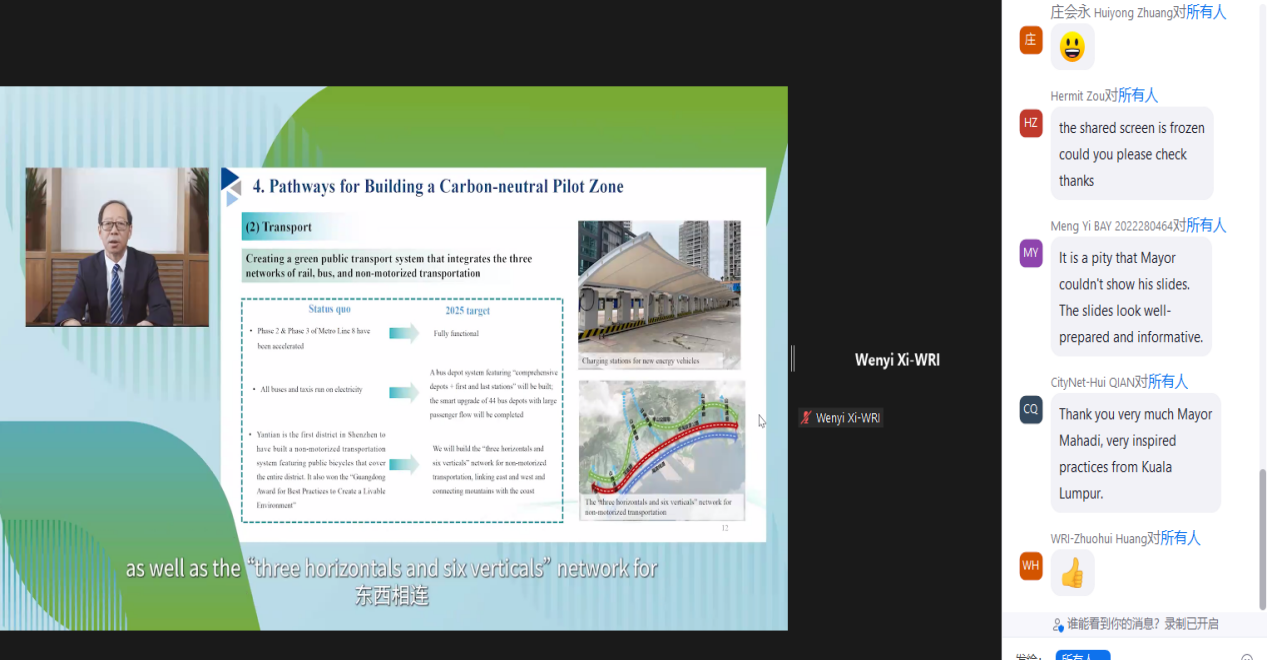Viewport: 1267px width, 660px height.
Task: Click the '2025 target' column header
Action: click(x=468, y=311)
